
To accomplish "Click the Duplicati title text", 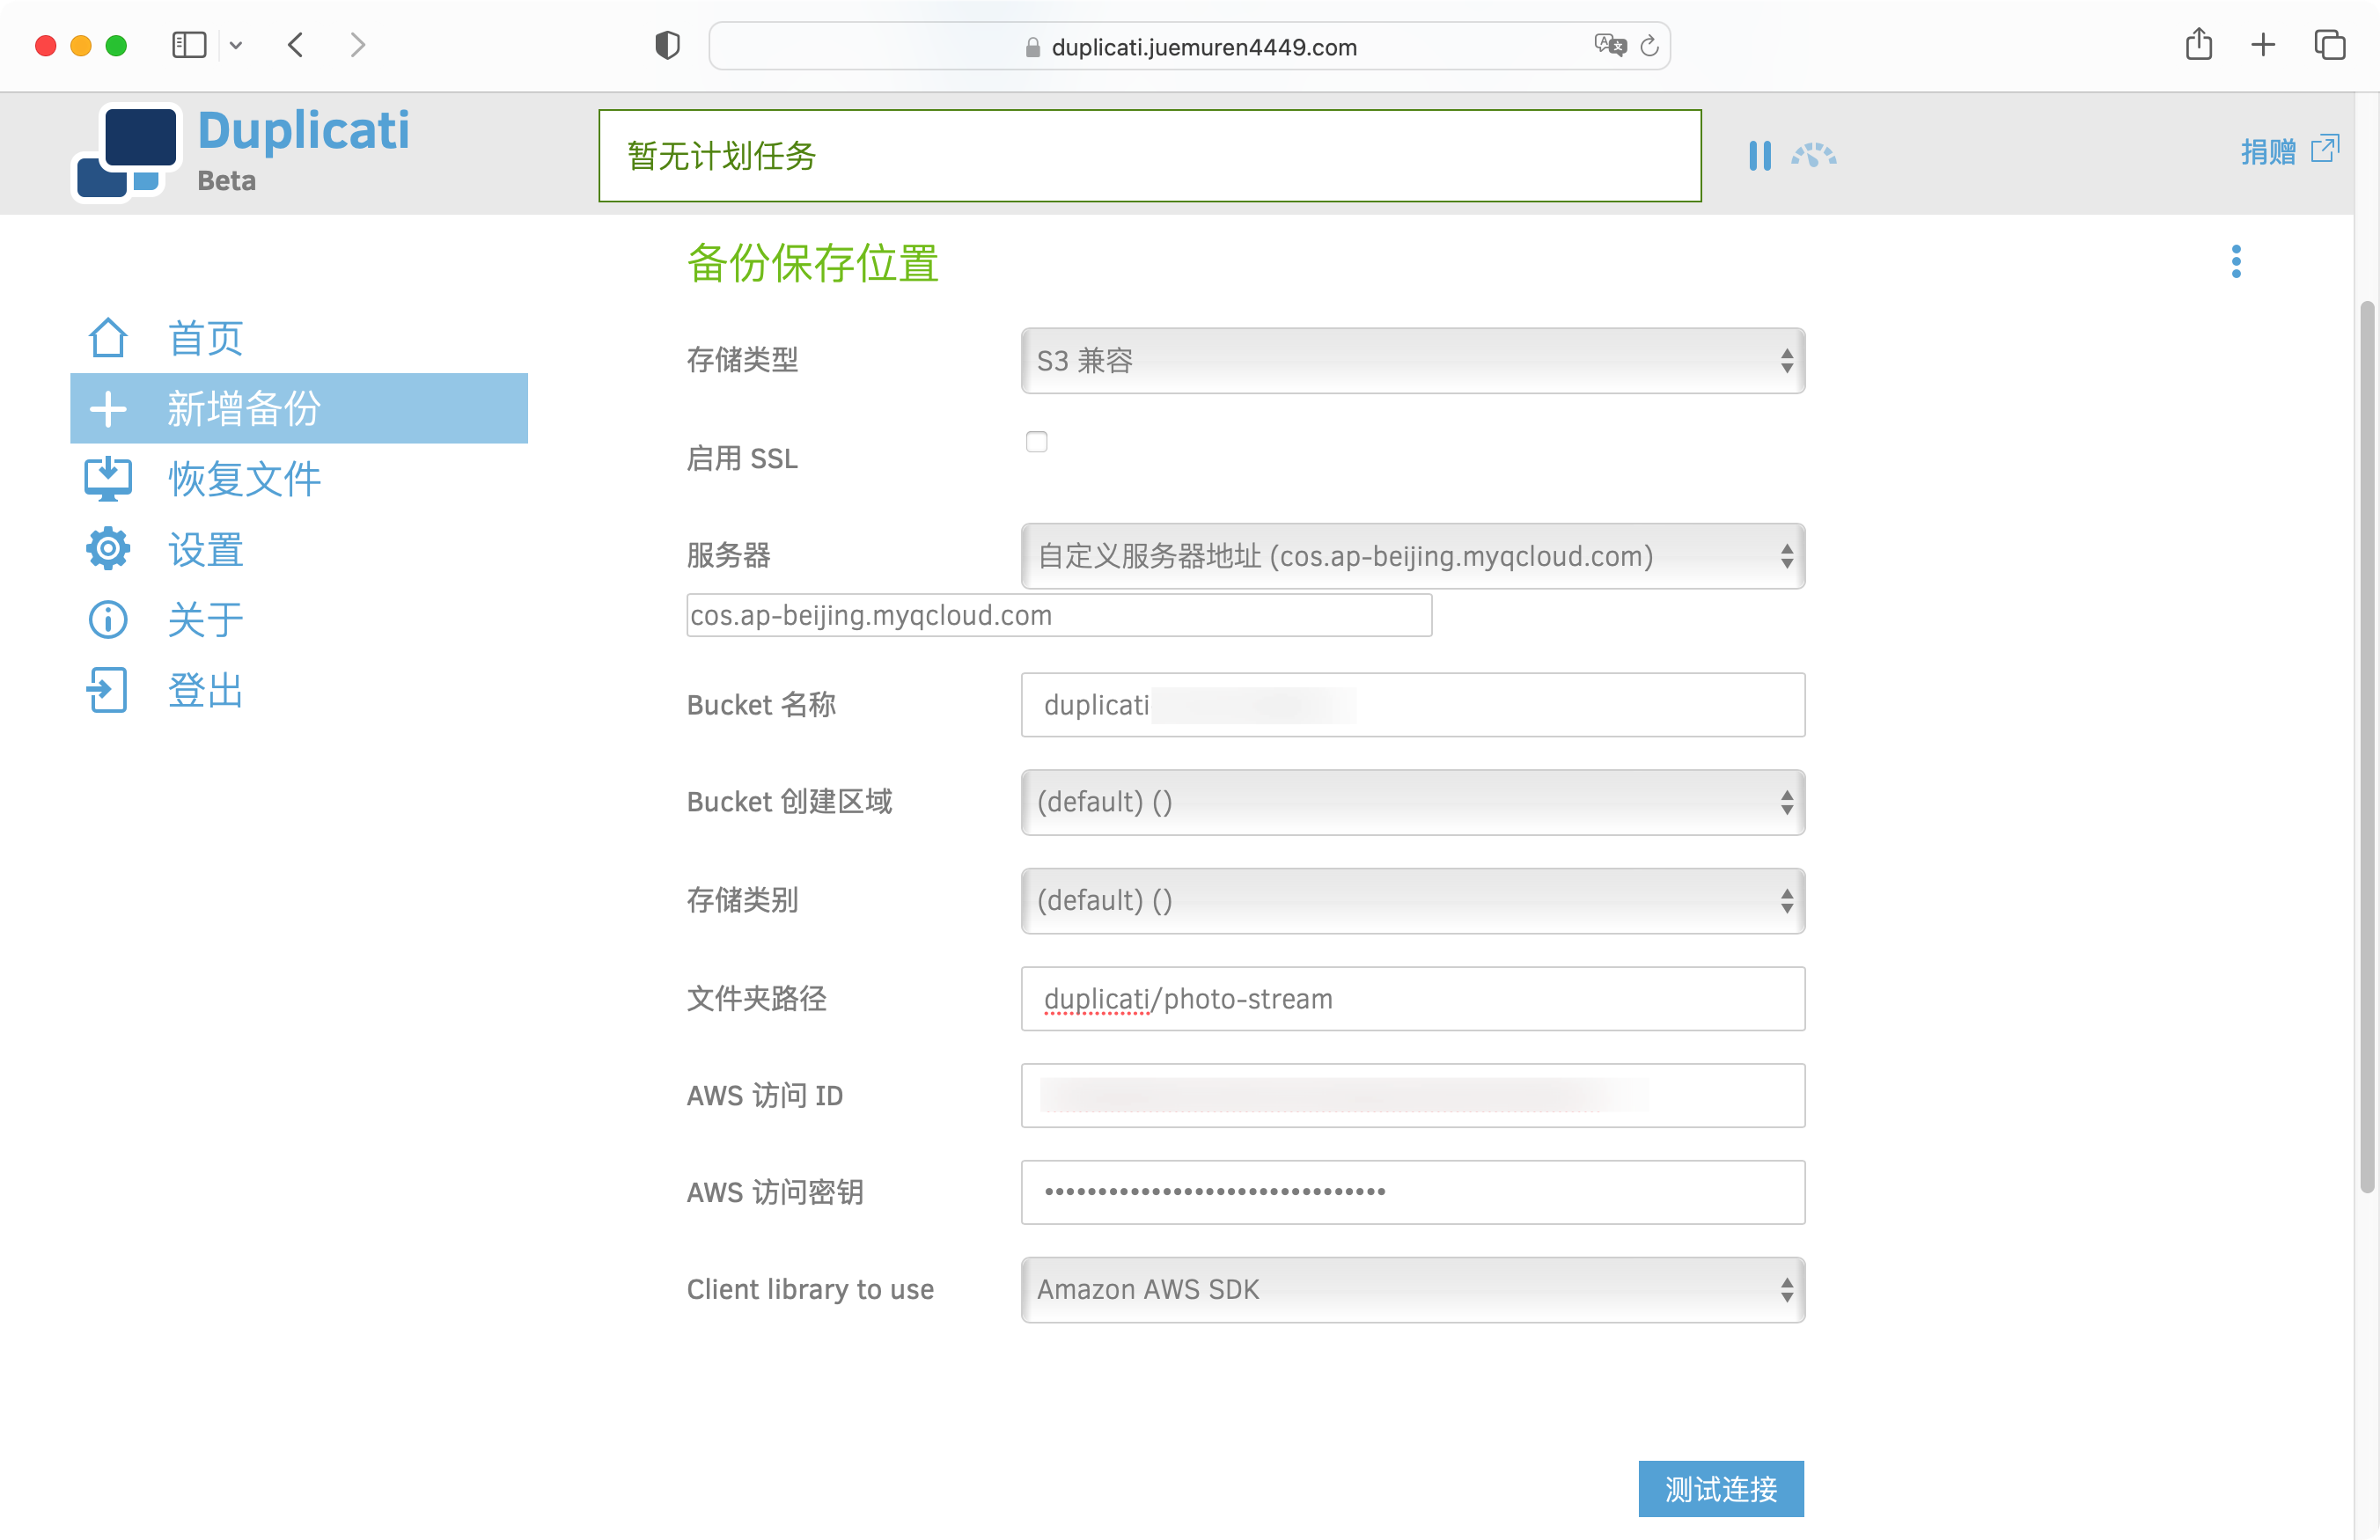I will coord(304,130).
